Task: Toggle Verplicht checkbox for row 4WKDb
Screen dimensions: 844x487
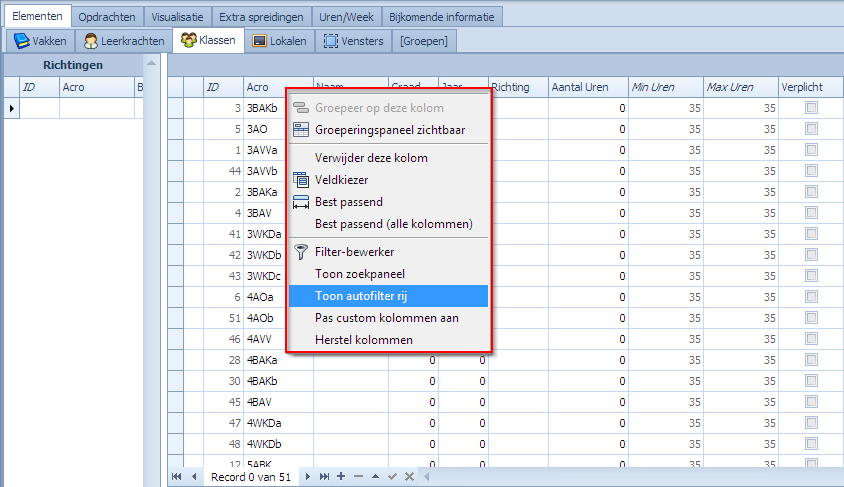Action: 811,443
